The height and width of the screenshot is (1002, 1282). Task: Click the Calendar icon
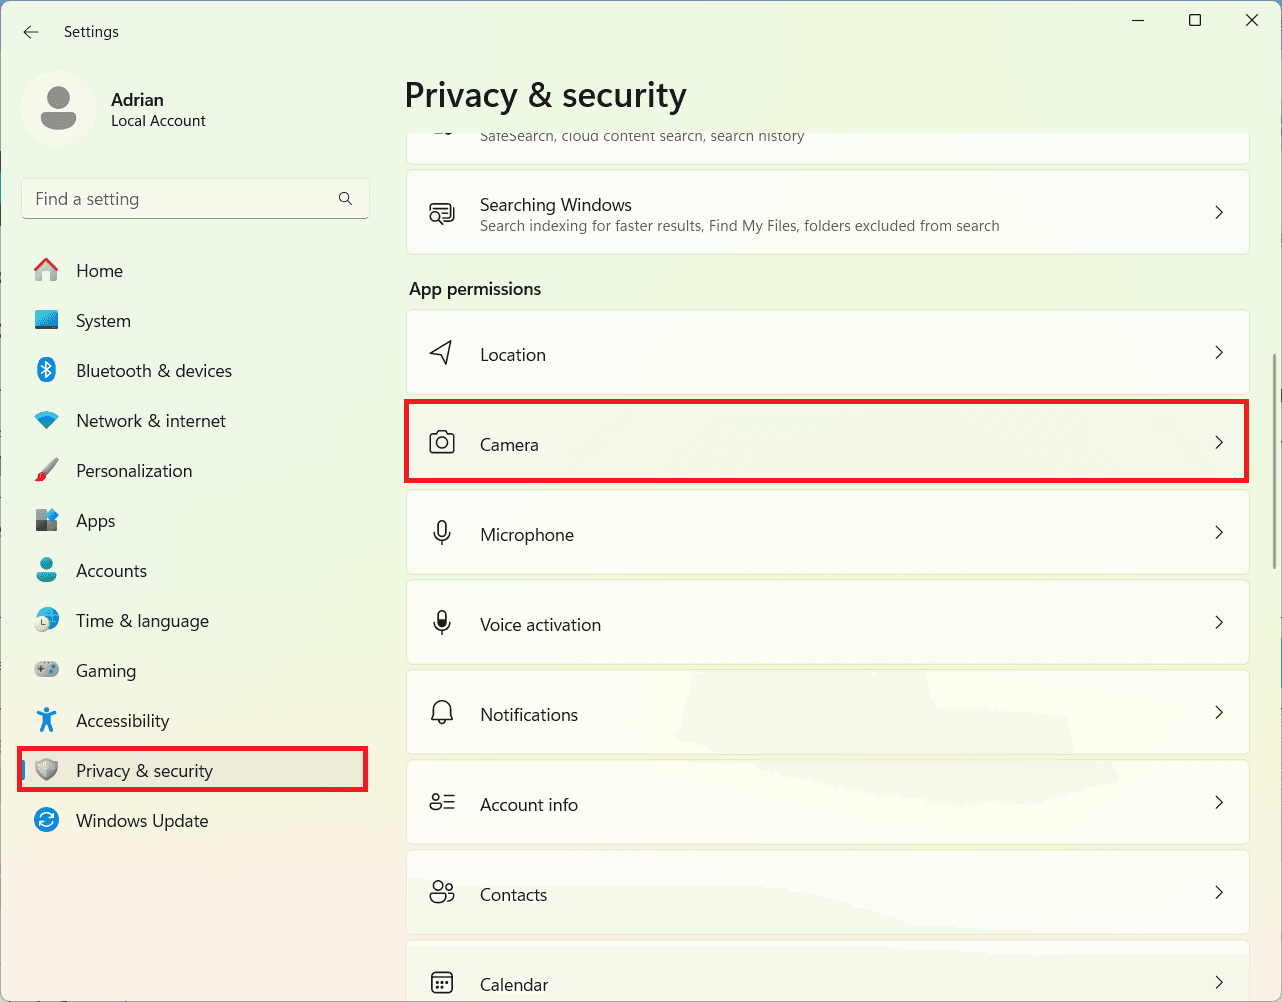tap(442, 982)
